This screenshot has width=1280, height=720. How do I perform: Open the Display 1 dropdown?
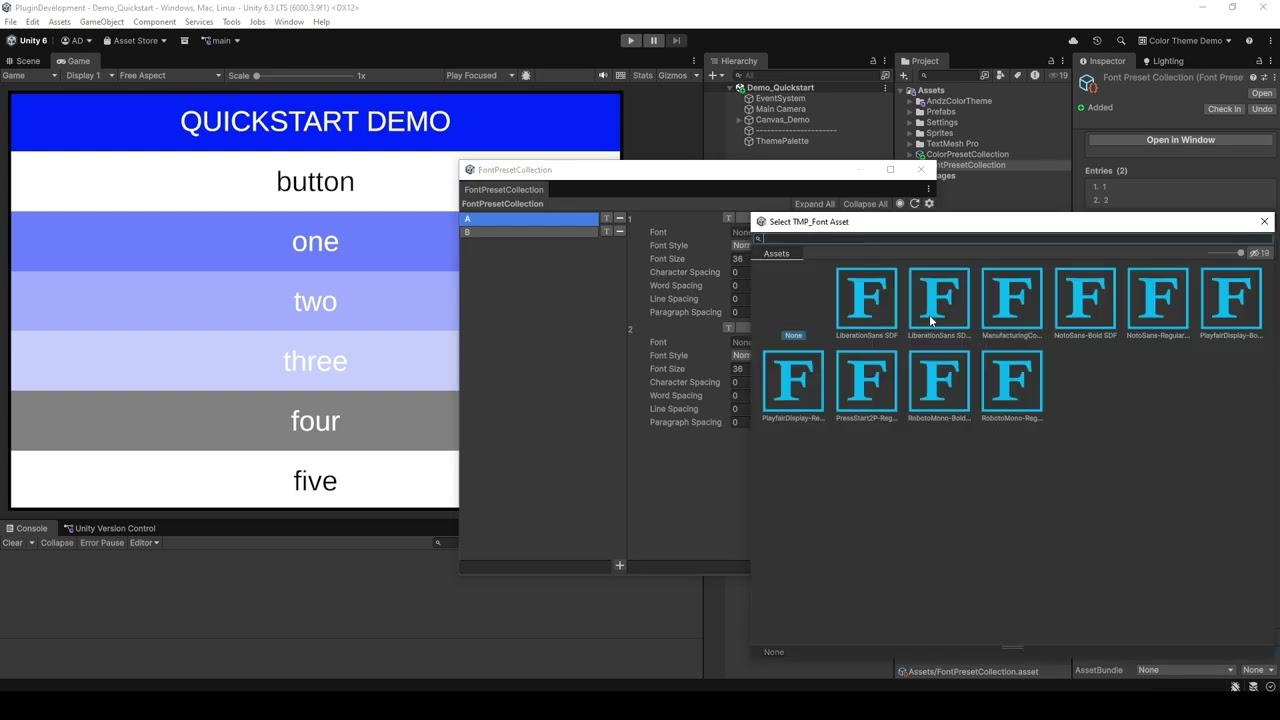89,76
